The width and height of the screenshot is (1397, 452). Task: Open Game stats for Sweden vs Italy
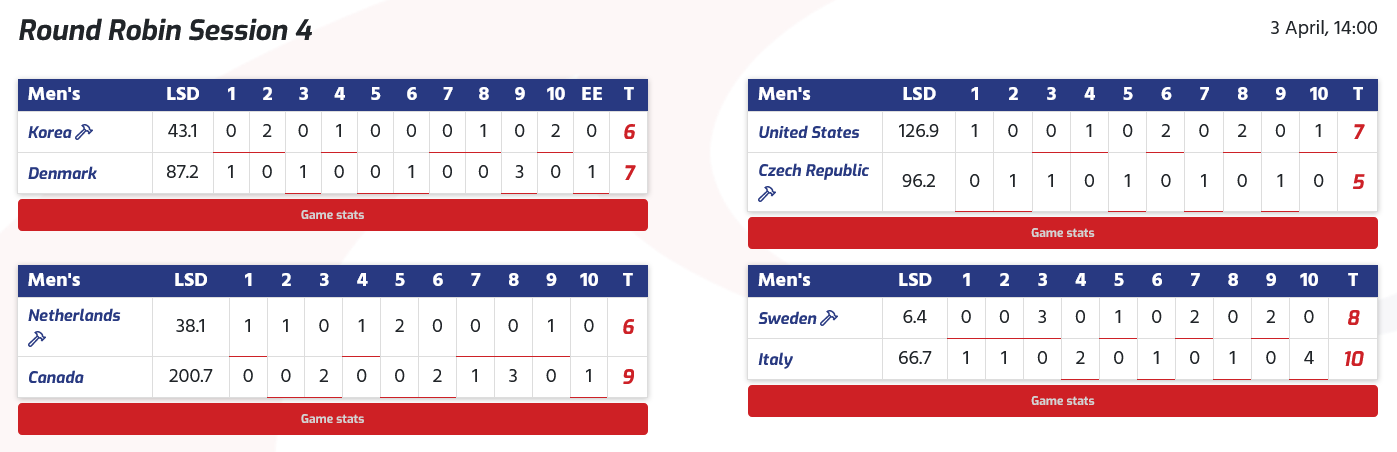1062,401
